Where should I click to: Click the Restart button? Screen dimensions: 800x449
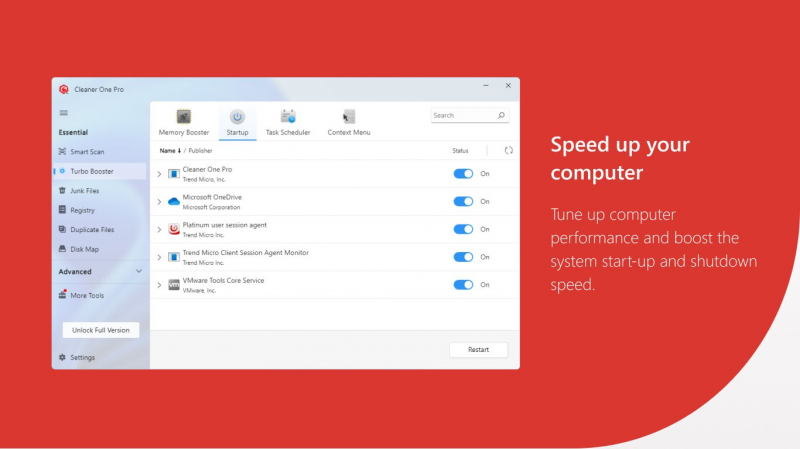(x=478, y=350)
